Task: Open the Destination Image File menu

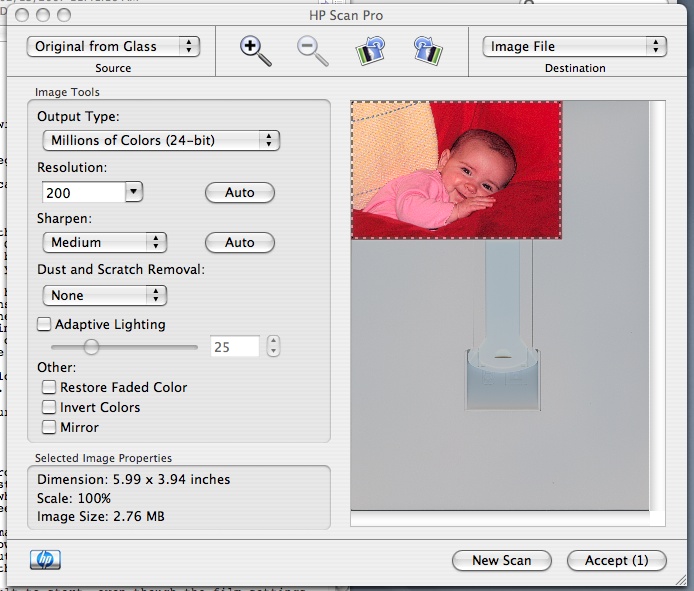Action: pyautogui.click(x=574, y=46)
